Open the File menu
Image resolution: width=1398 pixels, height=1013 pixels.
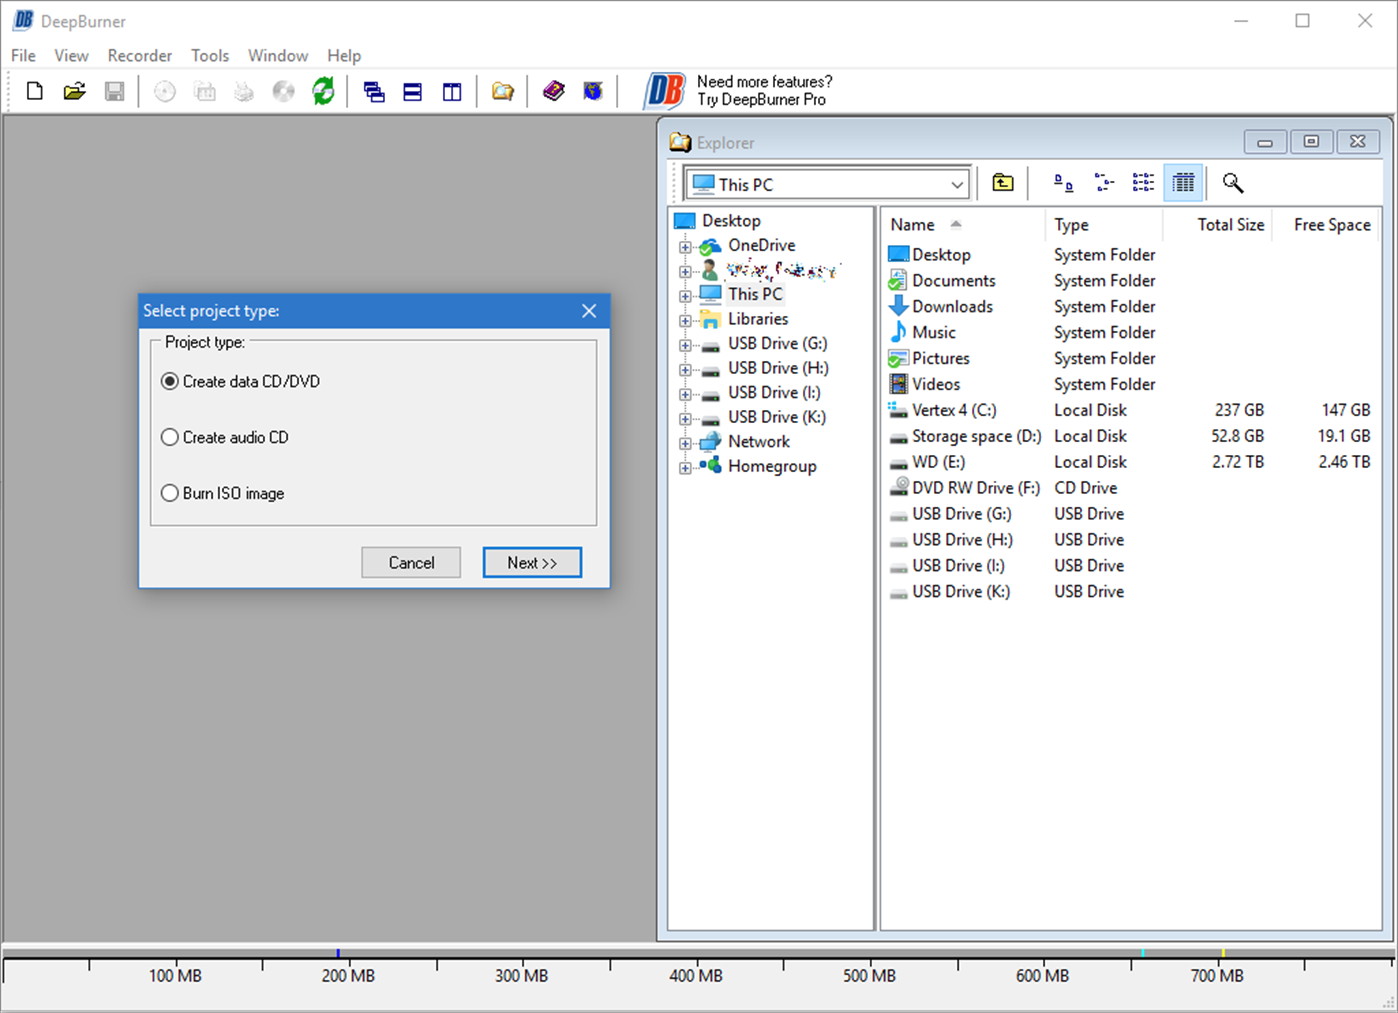(23, 56)
